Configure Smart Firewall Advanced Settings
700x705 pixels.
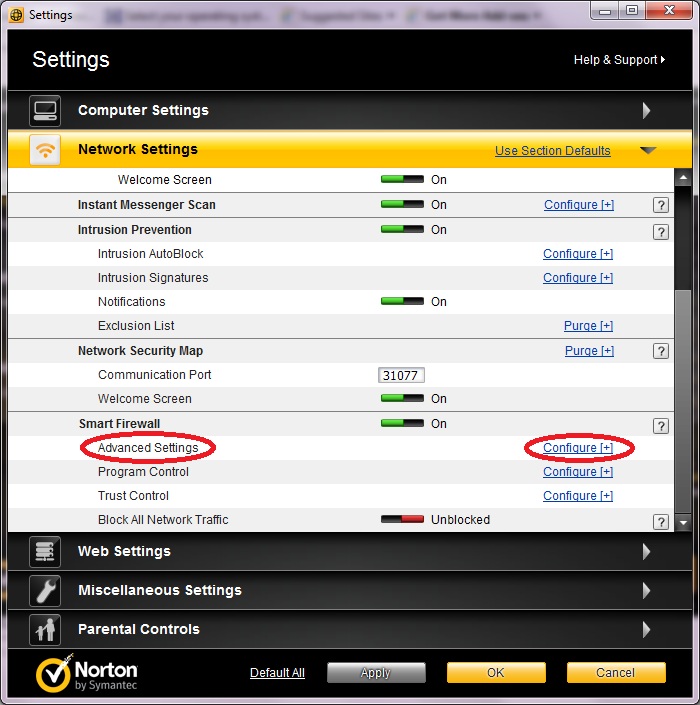click(x=578, y=448)
